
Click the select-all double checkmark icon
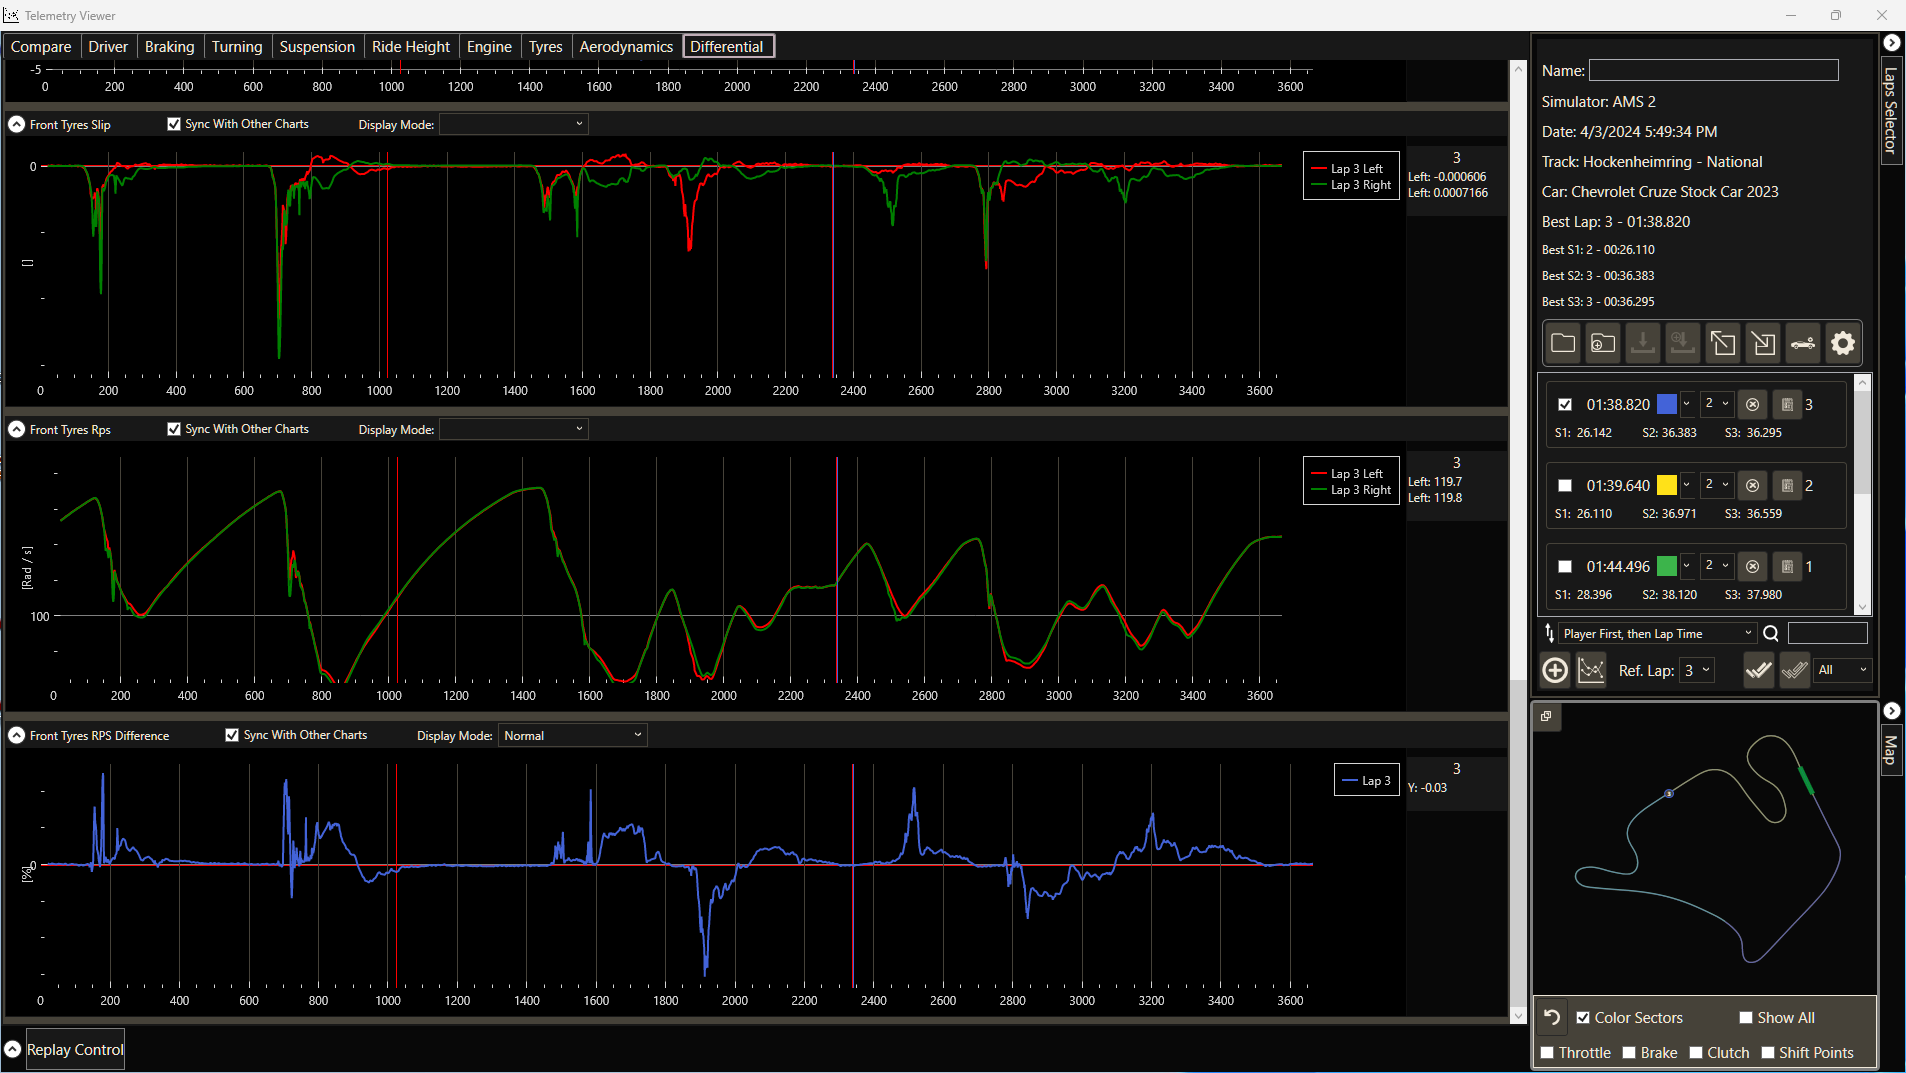click(1758, 670)
